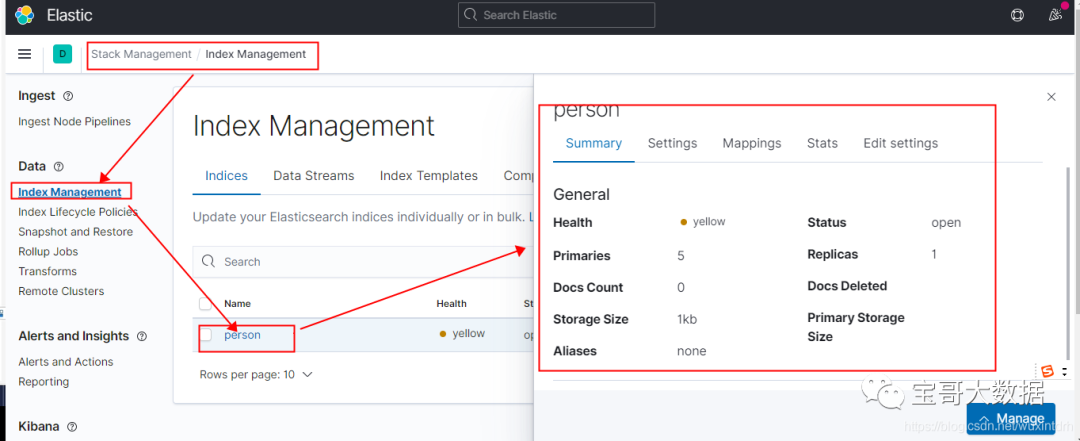Close the person index flyout
Image resolution: width=1080 pixels, height=441 pixels.
coord(1051,97)
